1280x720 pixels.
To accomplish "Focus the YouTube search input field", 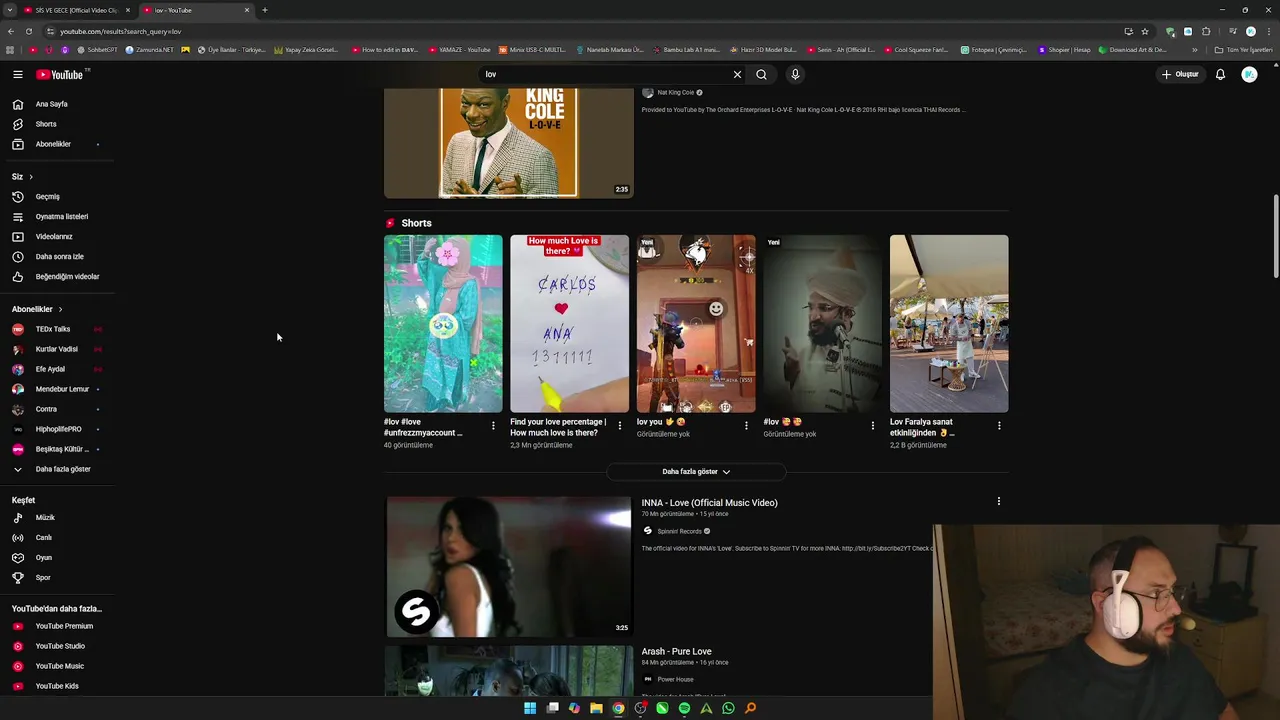I will click(x=605, y=74).
